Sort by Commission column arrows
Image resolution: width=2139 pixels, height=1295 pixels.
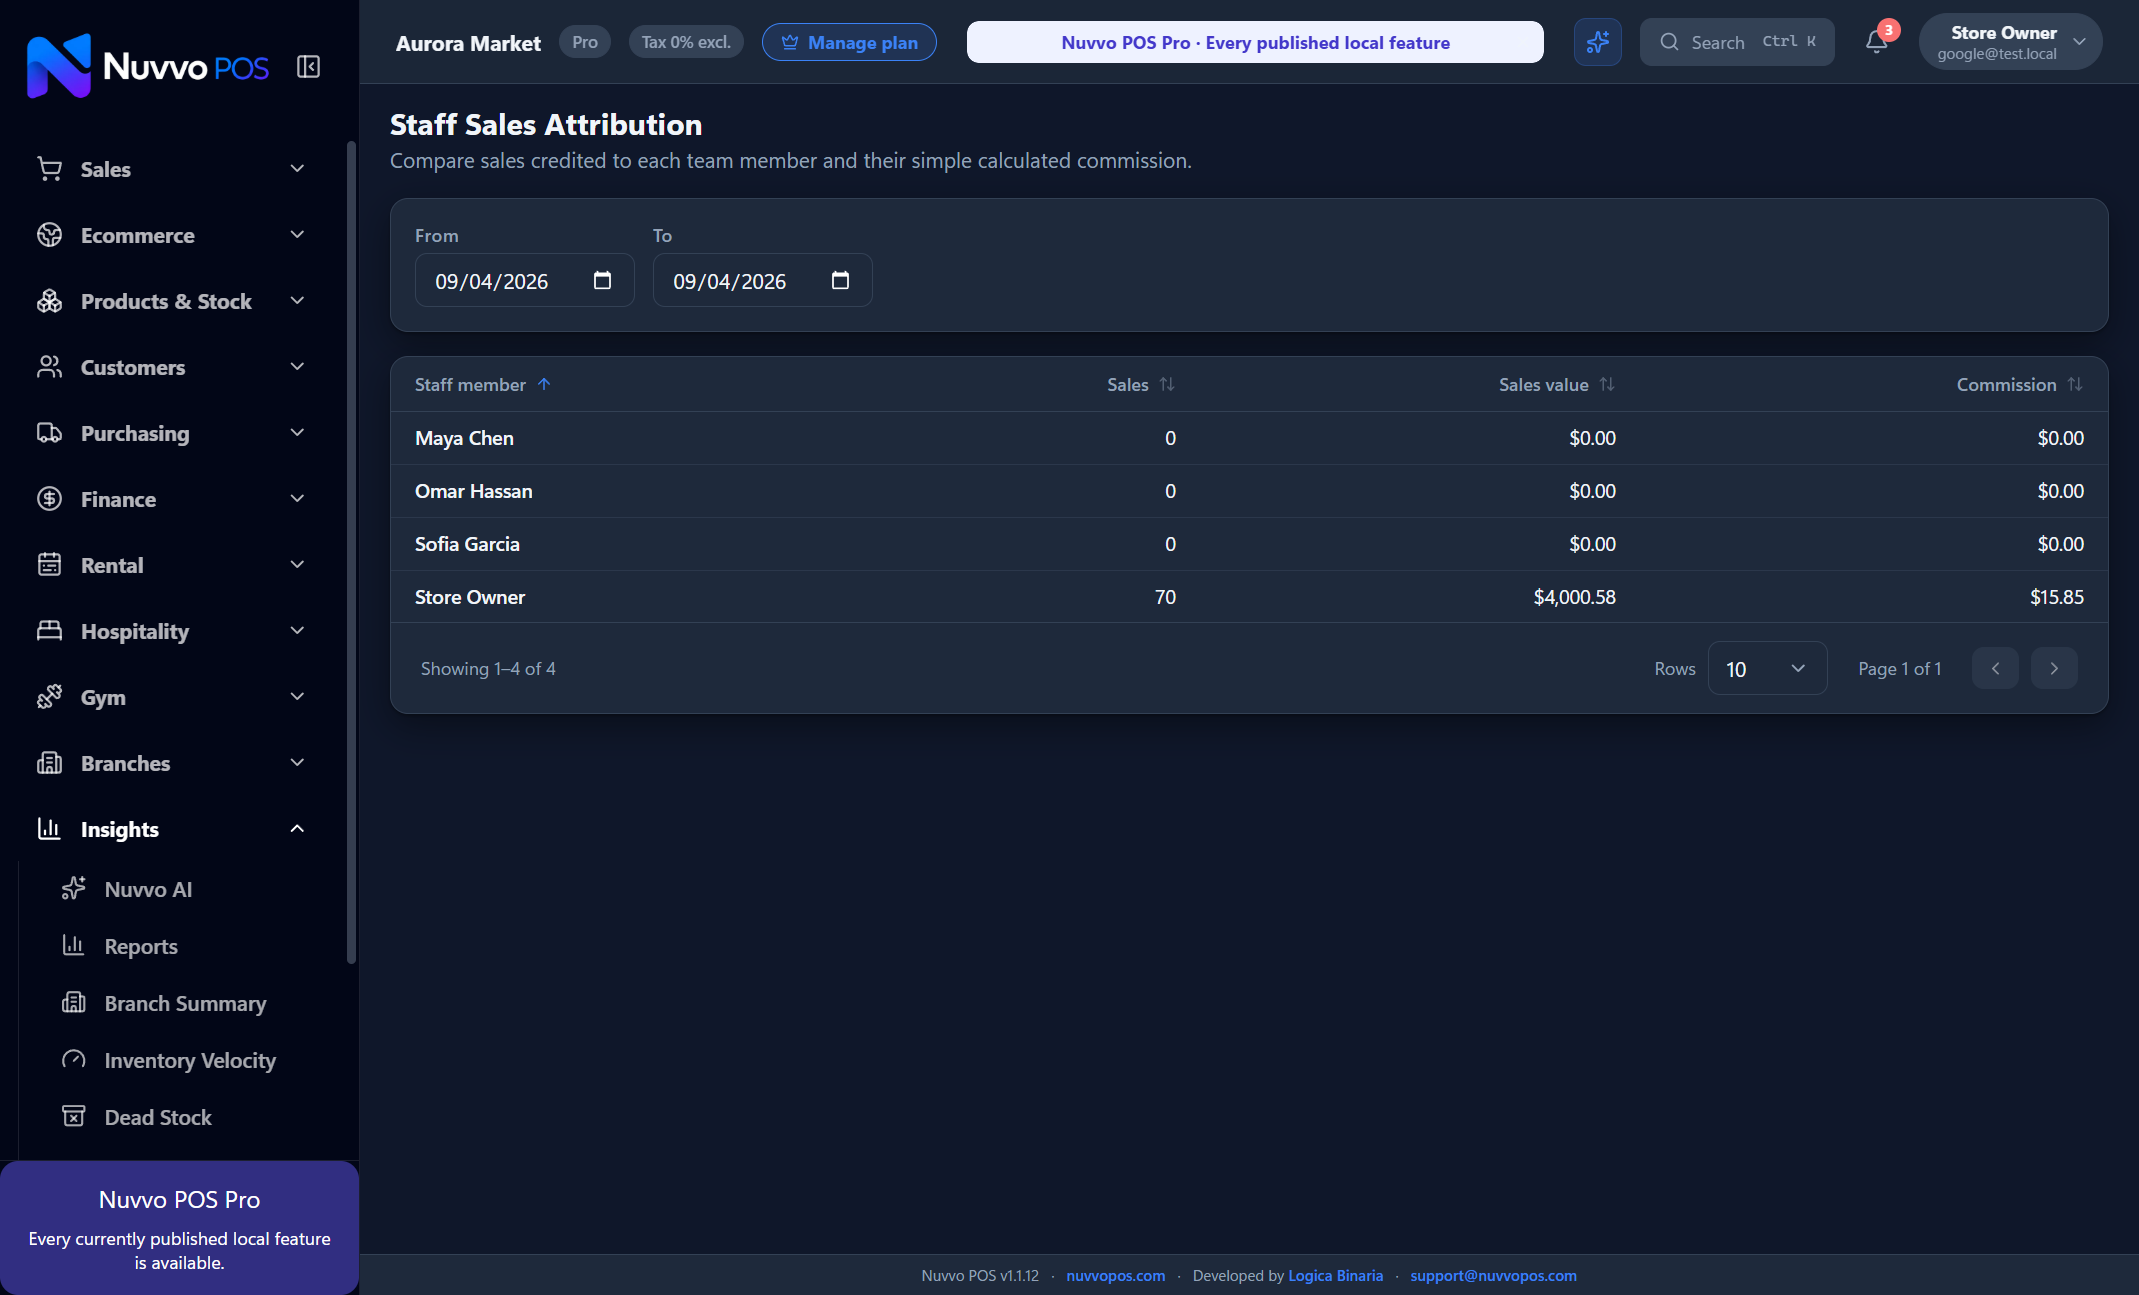[2075, 384]
